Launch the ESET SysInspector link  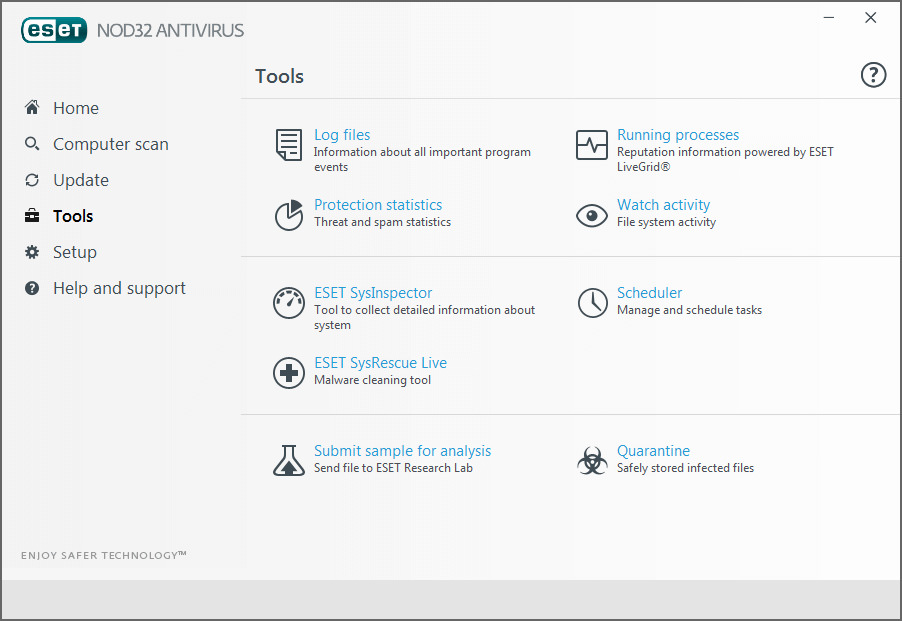point(373,293)
